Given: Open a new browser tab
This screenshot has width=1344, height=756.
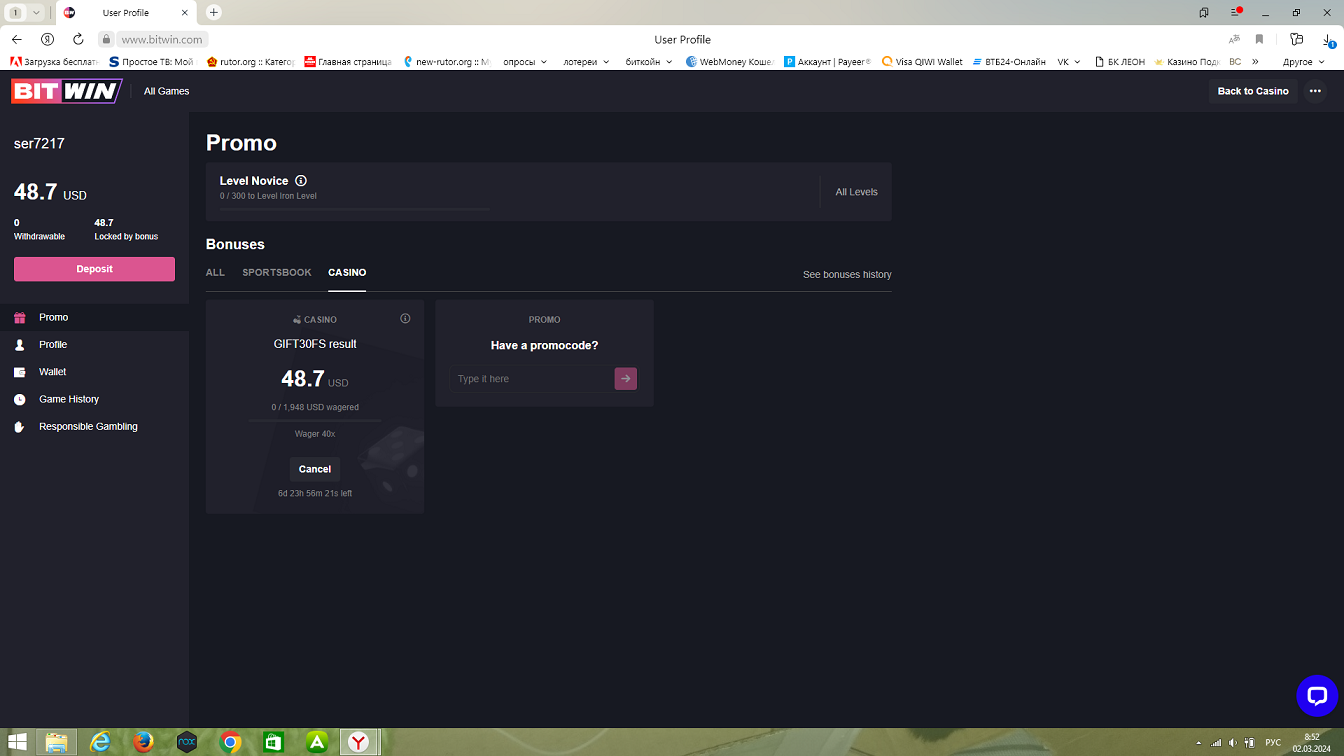Looking at the screenshot, I should [x=214, y=13].
